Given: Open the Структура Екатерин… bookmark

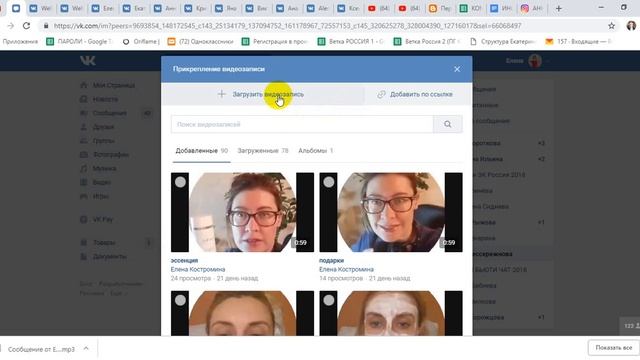Looking at the screenshot, I should click(x=503, y=41).
